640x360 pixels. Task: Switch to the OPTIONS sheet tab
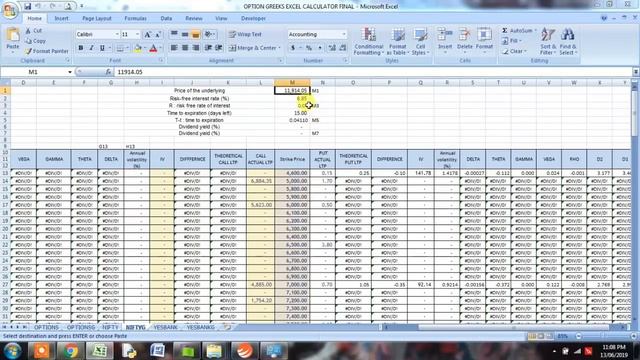(46, 327)
